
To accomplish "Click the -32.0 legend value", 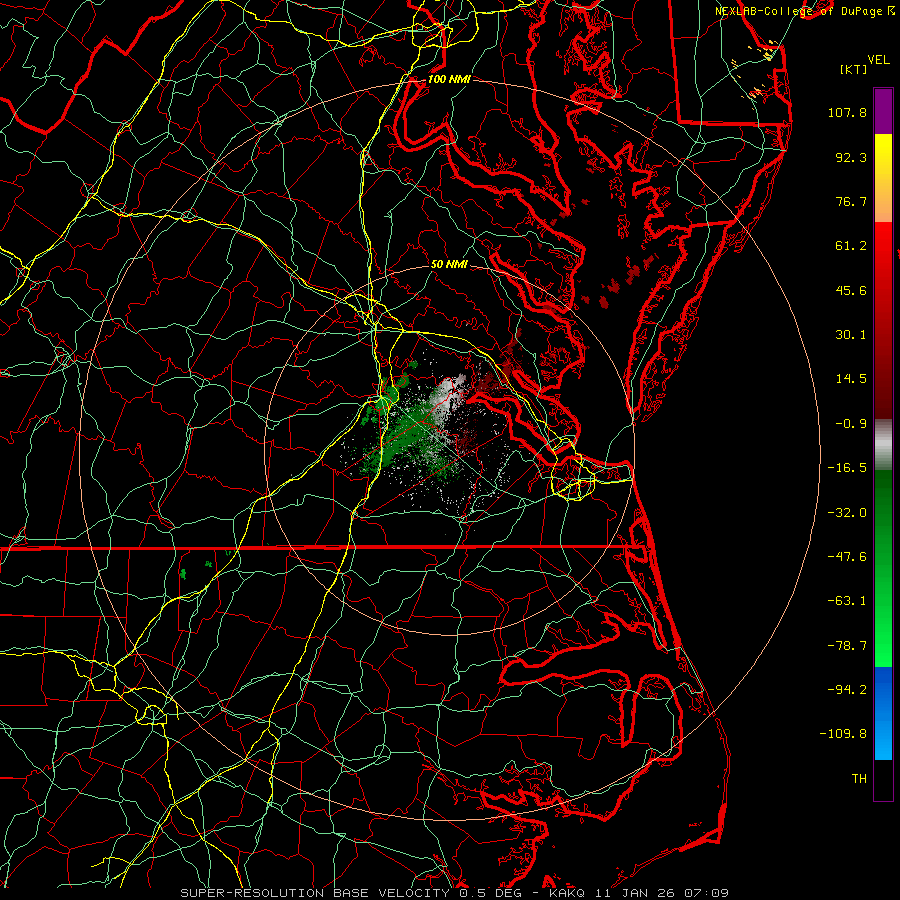I will [x=847, y=513].
